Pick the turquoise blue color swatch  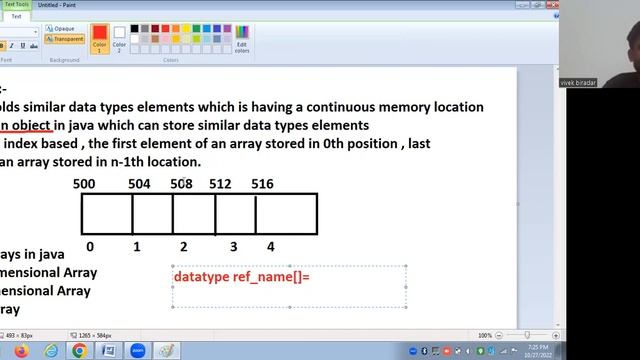coord(207,29)
